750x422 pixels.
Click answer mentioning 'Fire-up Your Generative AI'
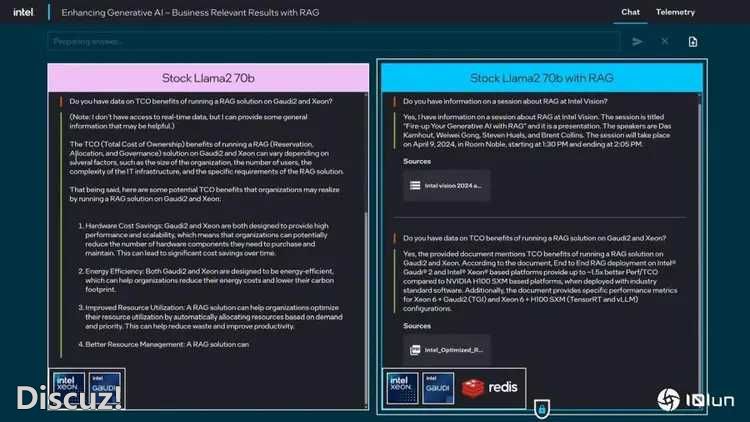537,130
